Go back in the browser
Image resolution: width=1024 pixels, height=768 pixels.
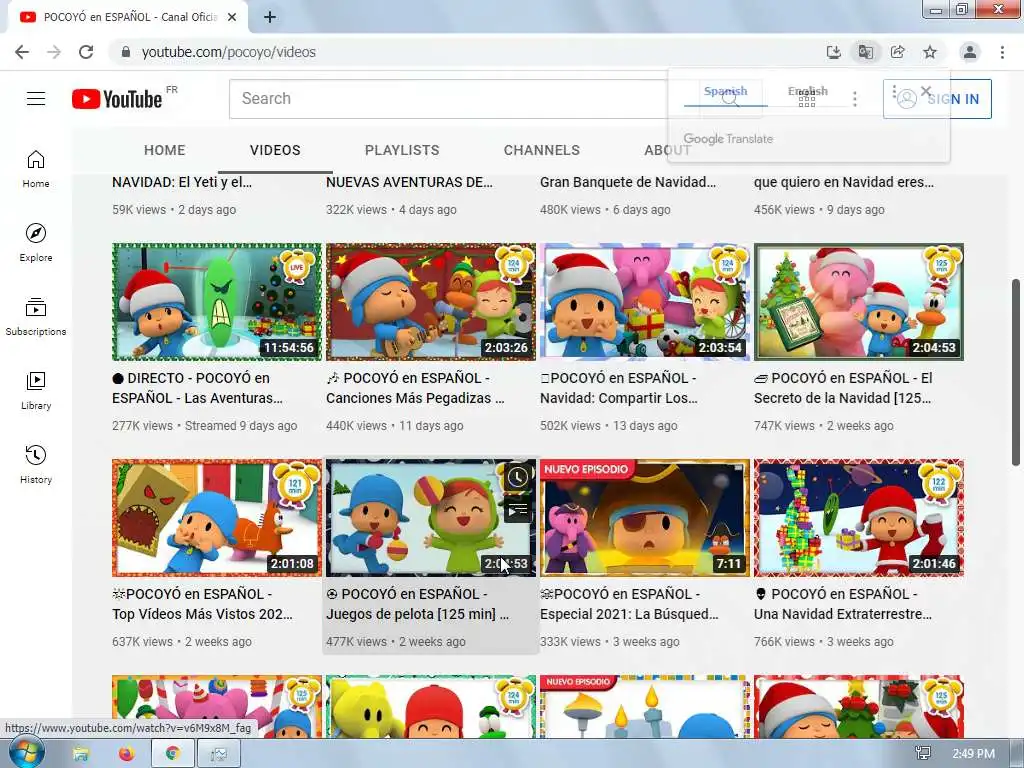click(x=22, y=52)
